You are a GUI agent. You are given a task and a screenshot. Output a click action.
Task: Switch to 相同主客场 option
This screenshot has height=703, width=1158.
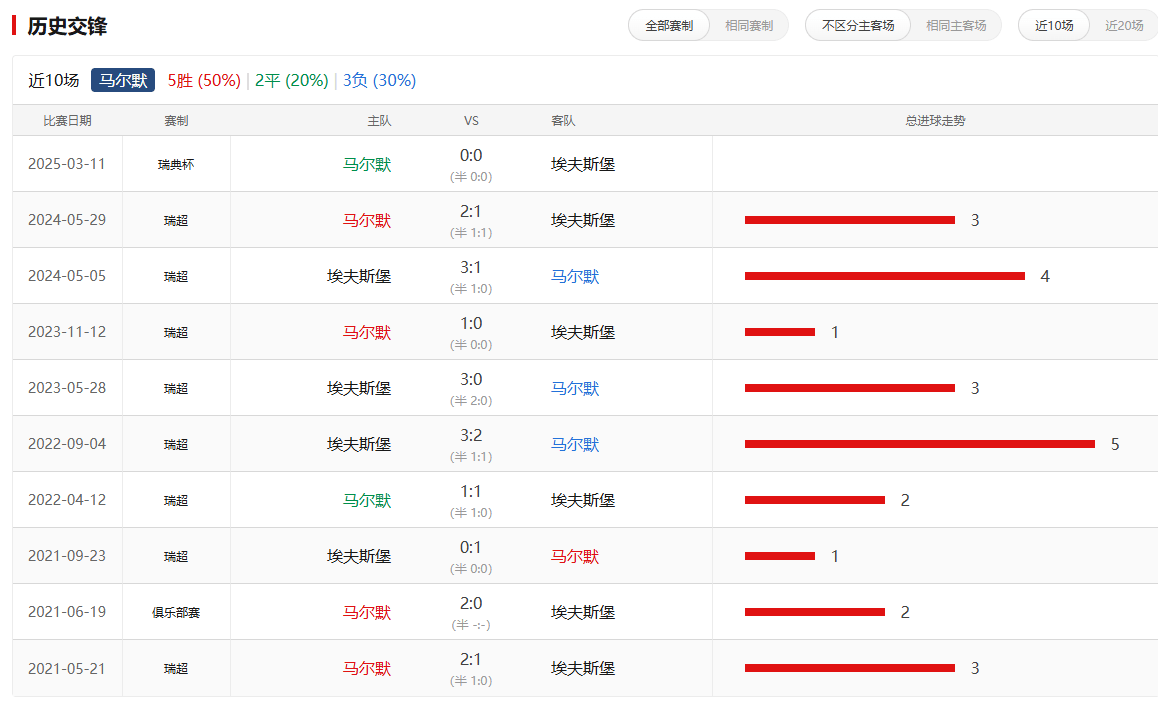pos(956,26)
